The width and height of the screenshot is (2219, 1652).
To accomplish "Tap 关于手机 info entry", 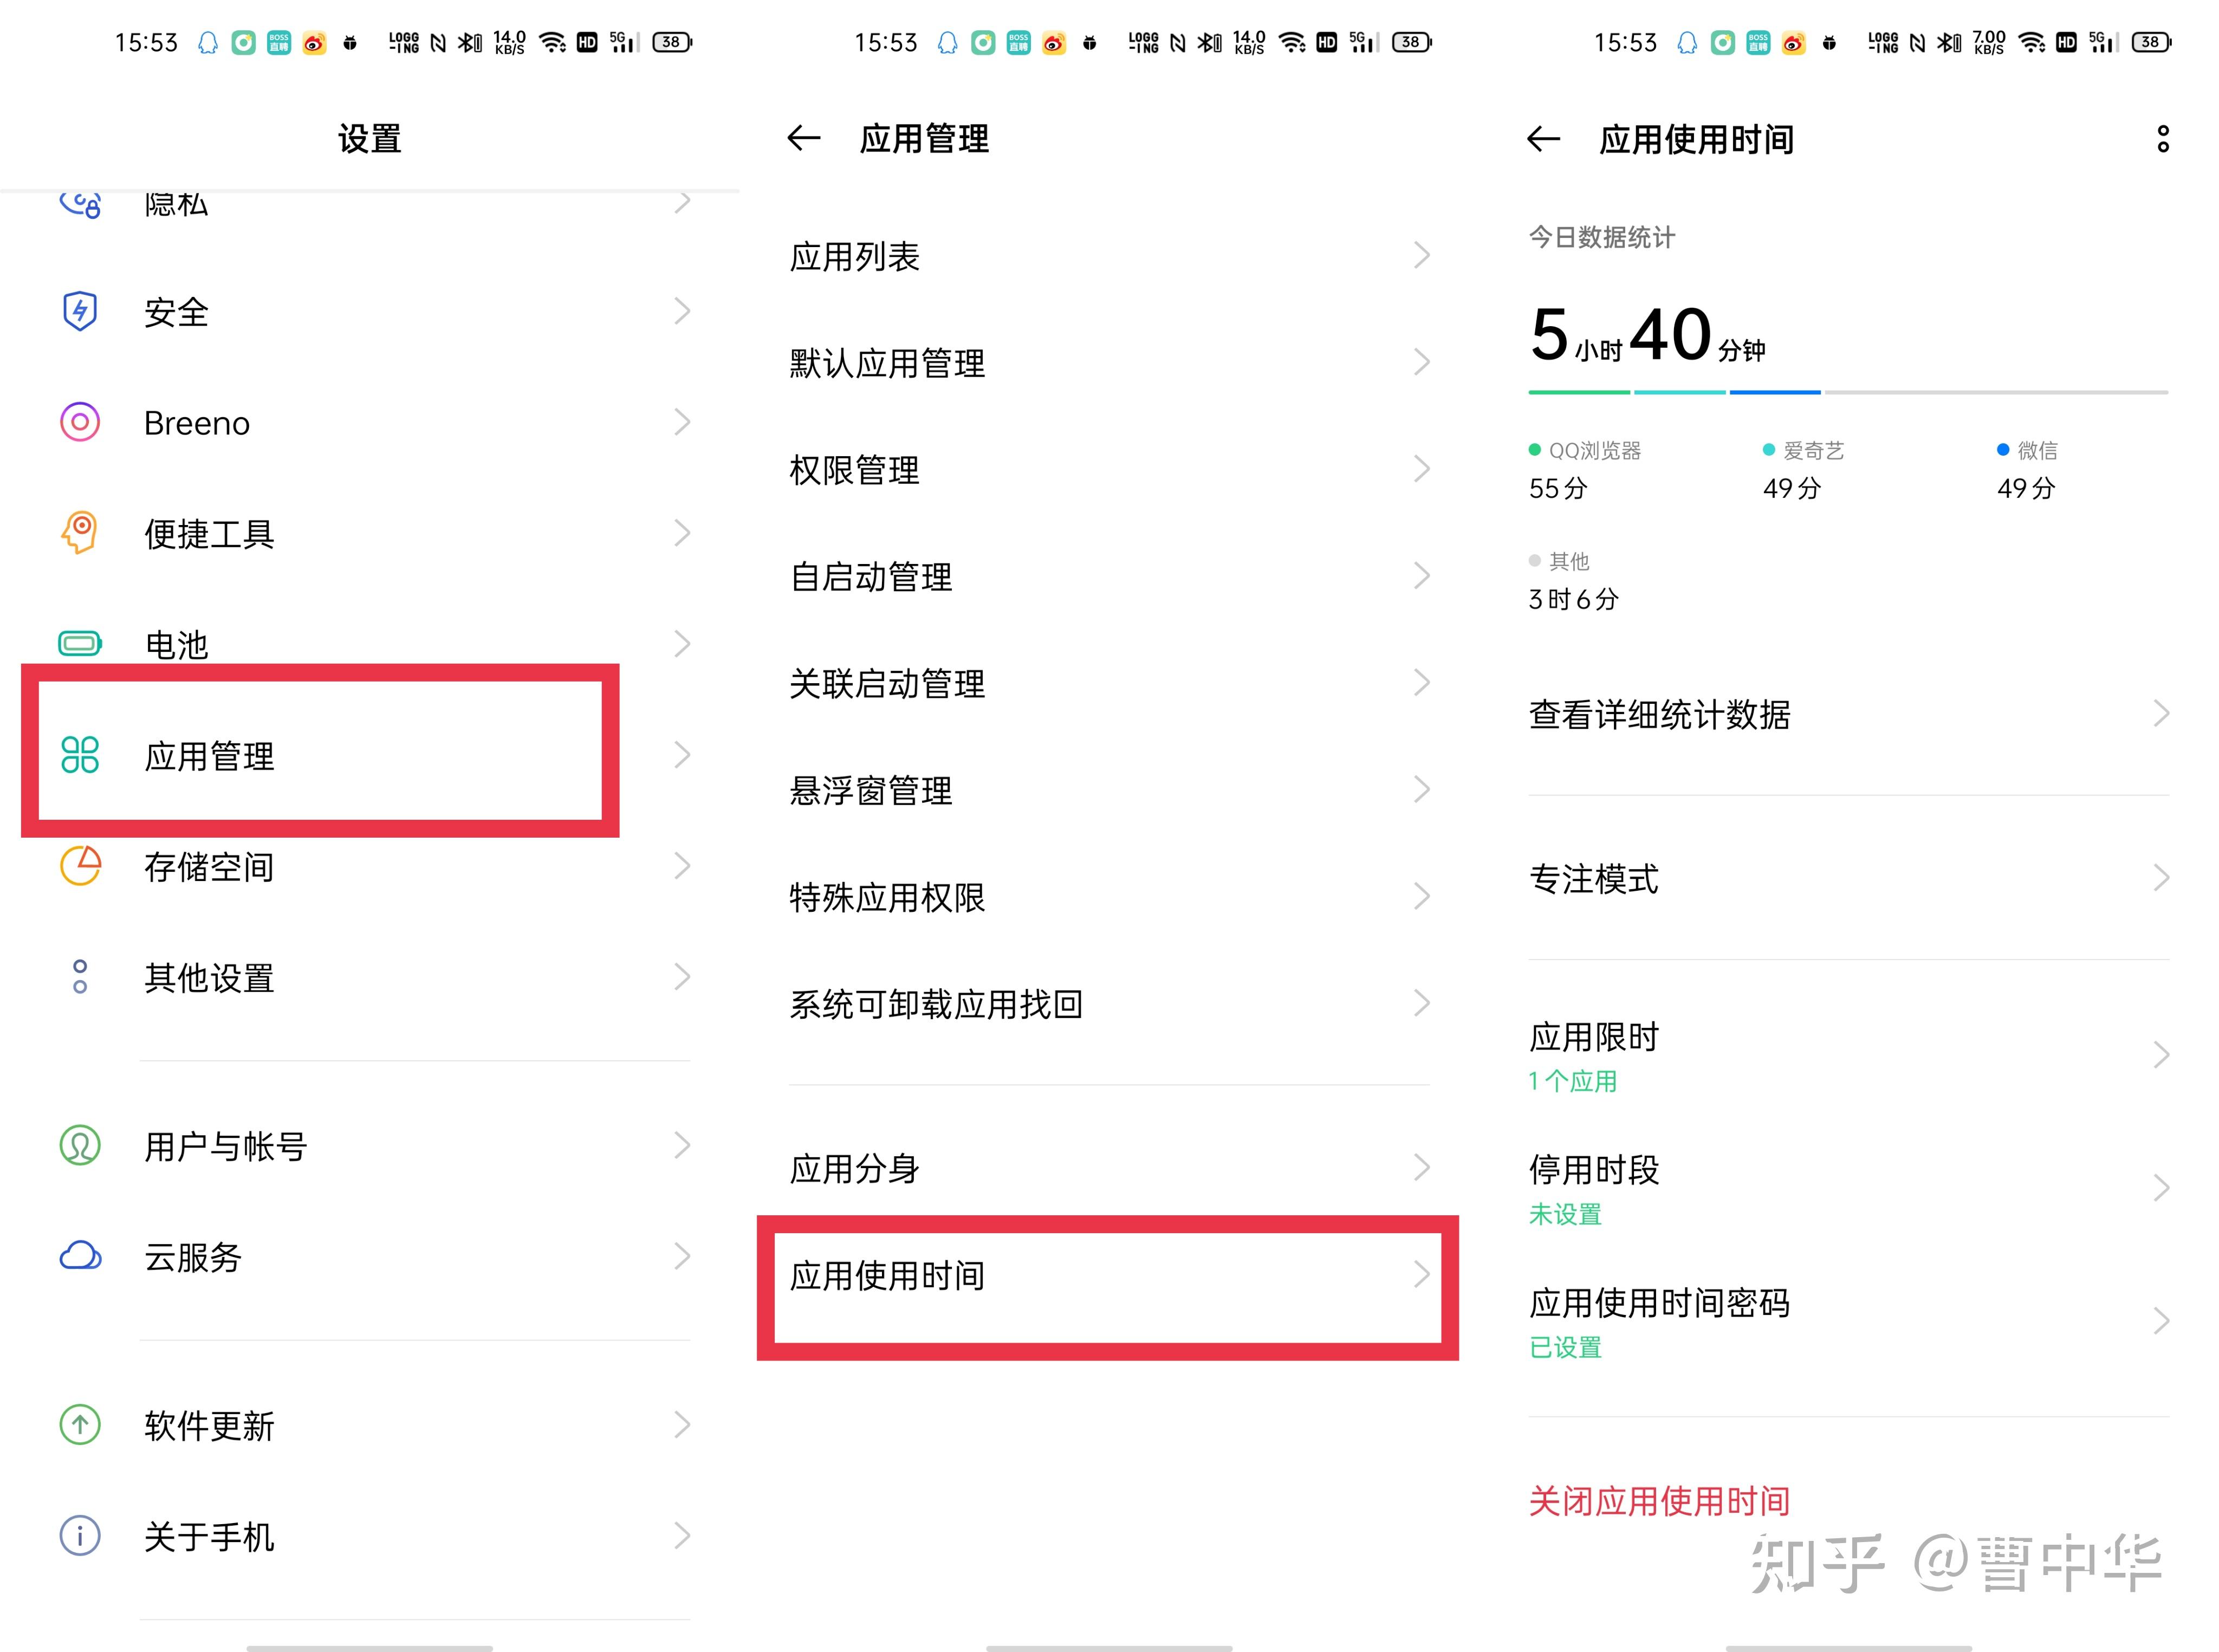I will click(x=370, y=1535).
